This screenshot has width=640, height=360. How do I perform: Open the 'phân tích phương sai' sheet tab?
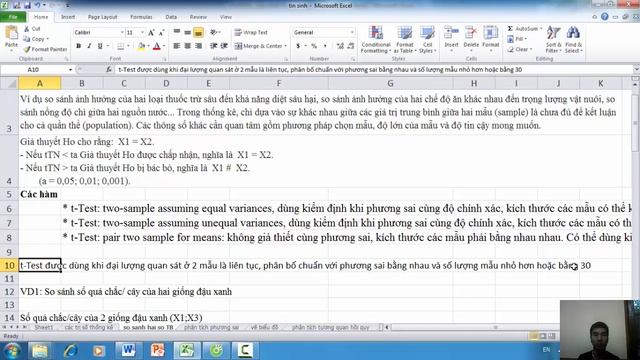coord(211,327)
